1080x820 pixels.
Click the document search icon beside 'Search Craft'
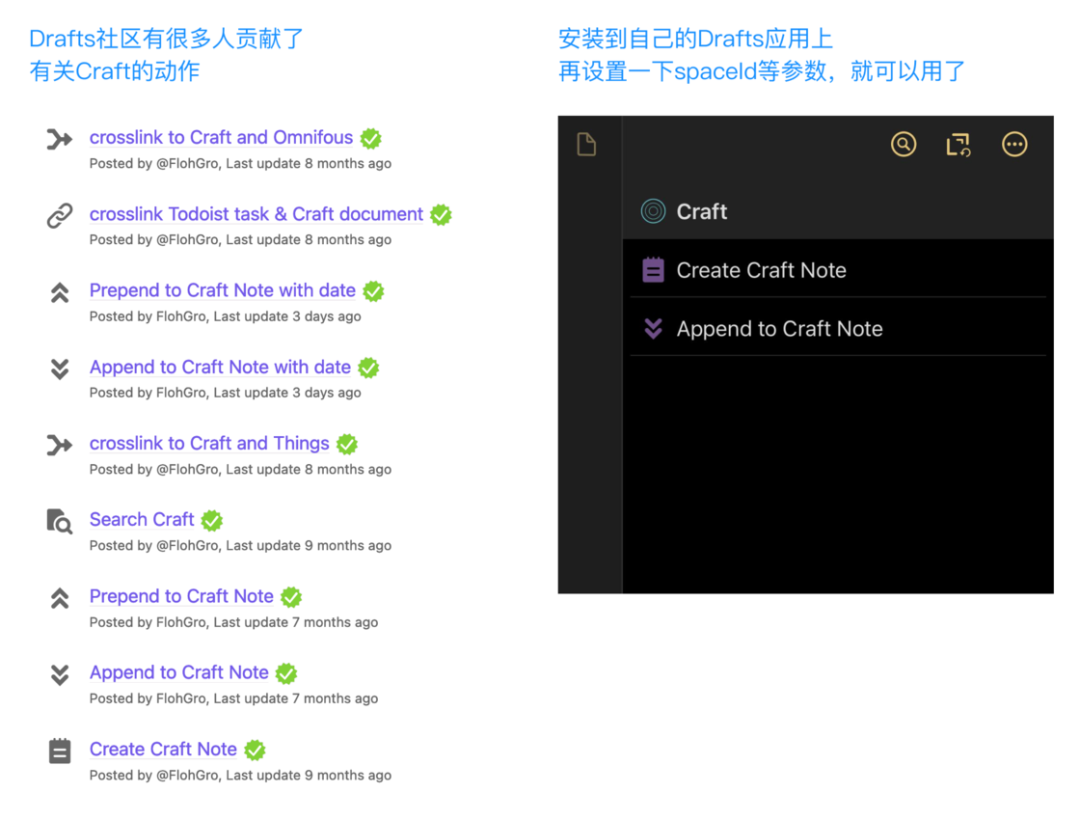tap(59, 522)
